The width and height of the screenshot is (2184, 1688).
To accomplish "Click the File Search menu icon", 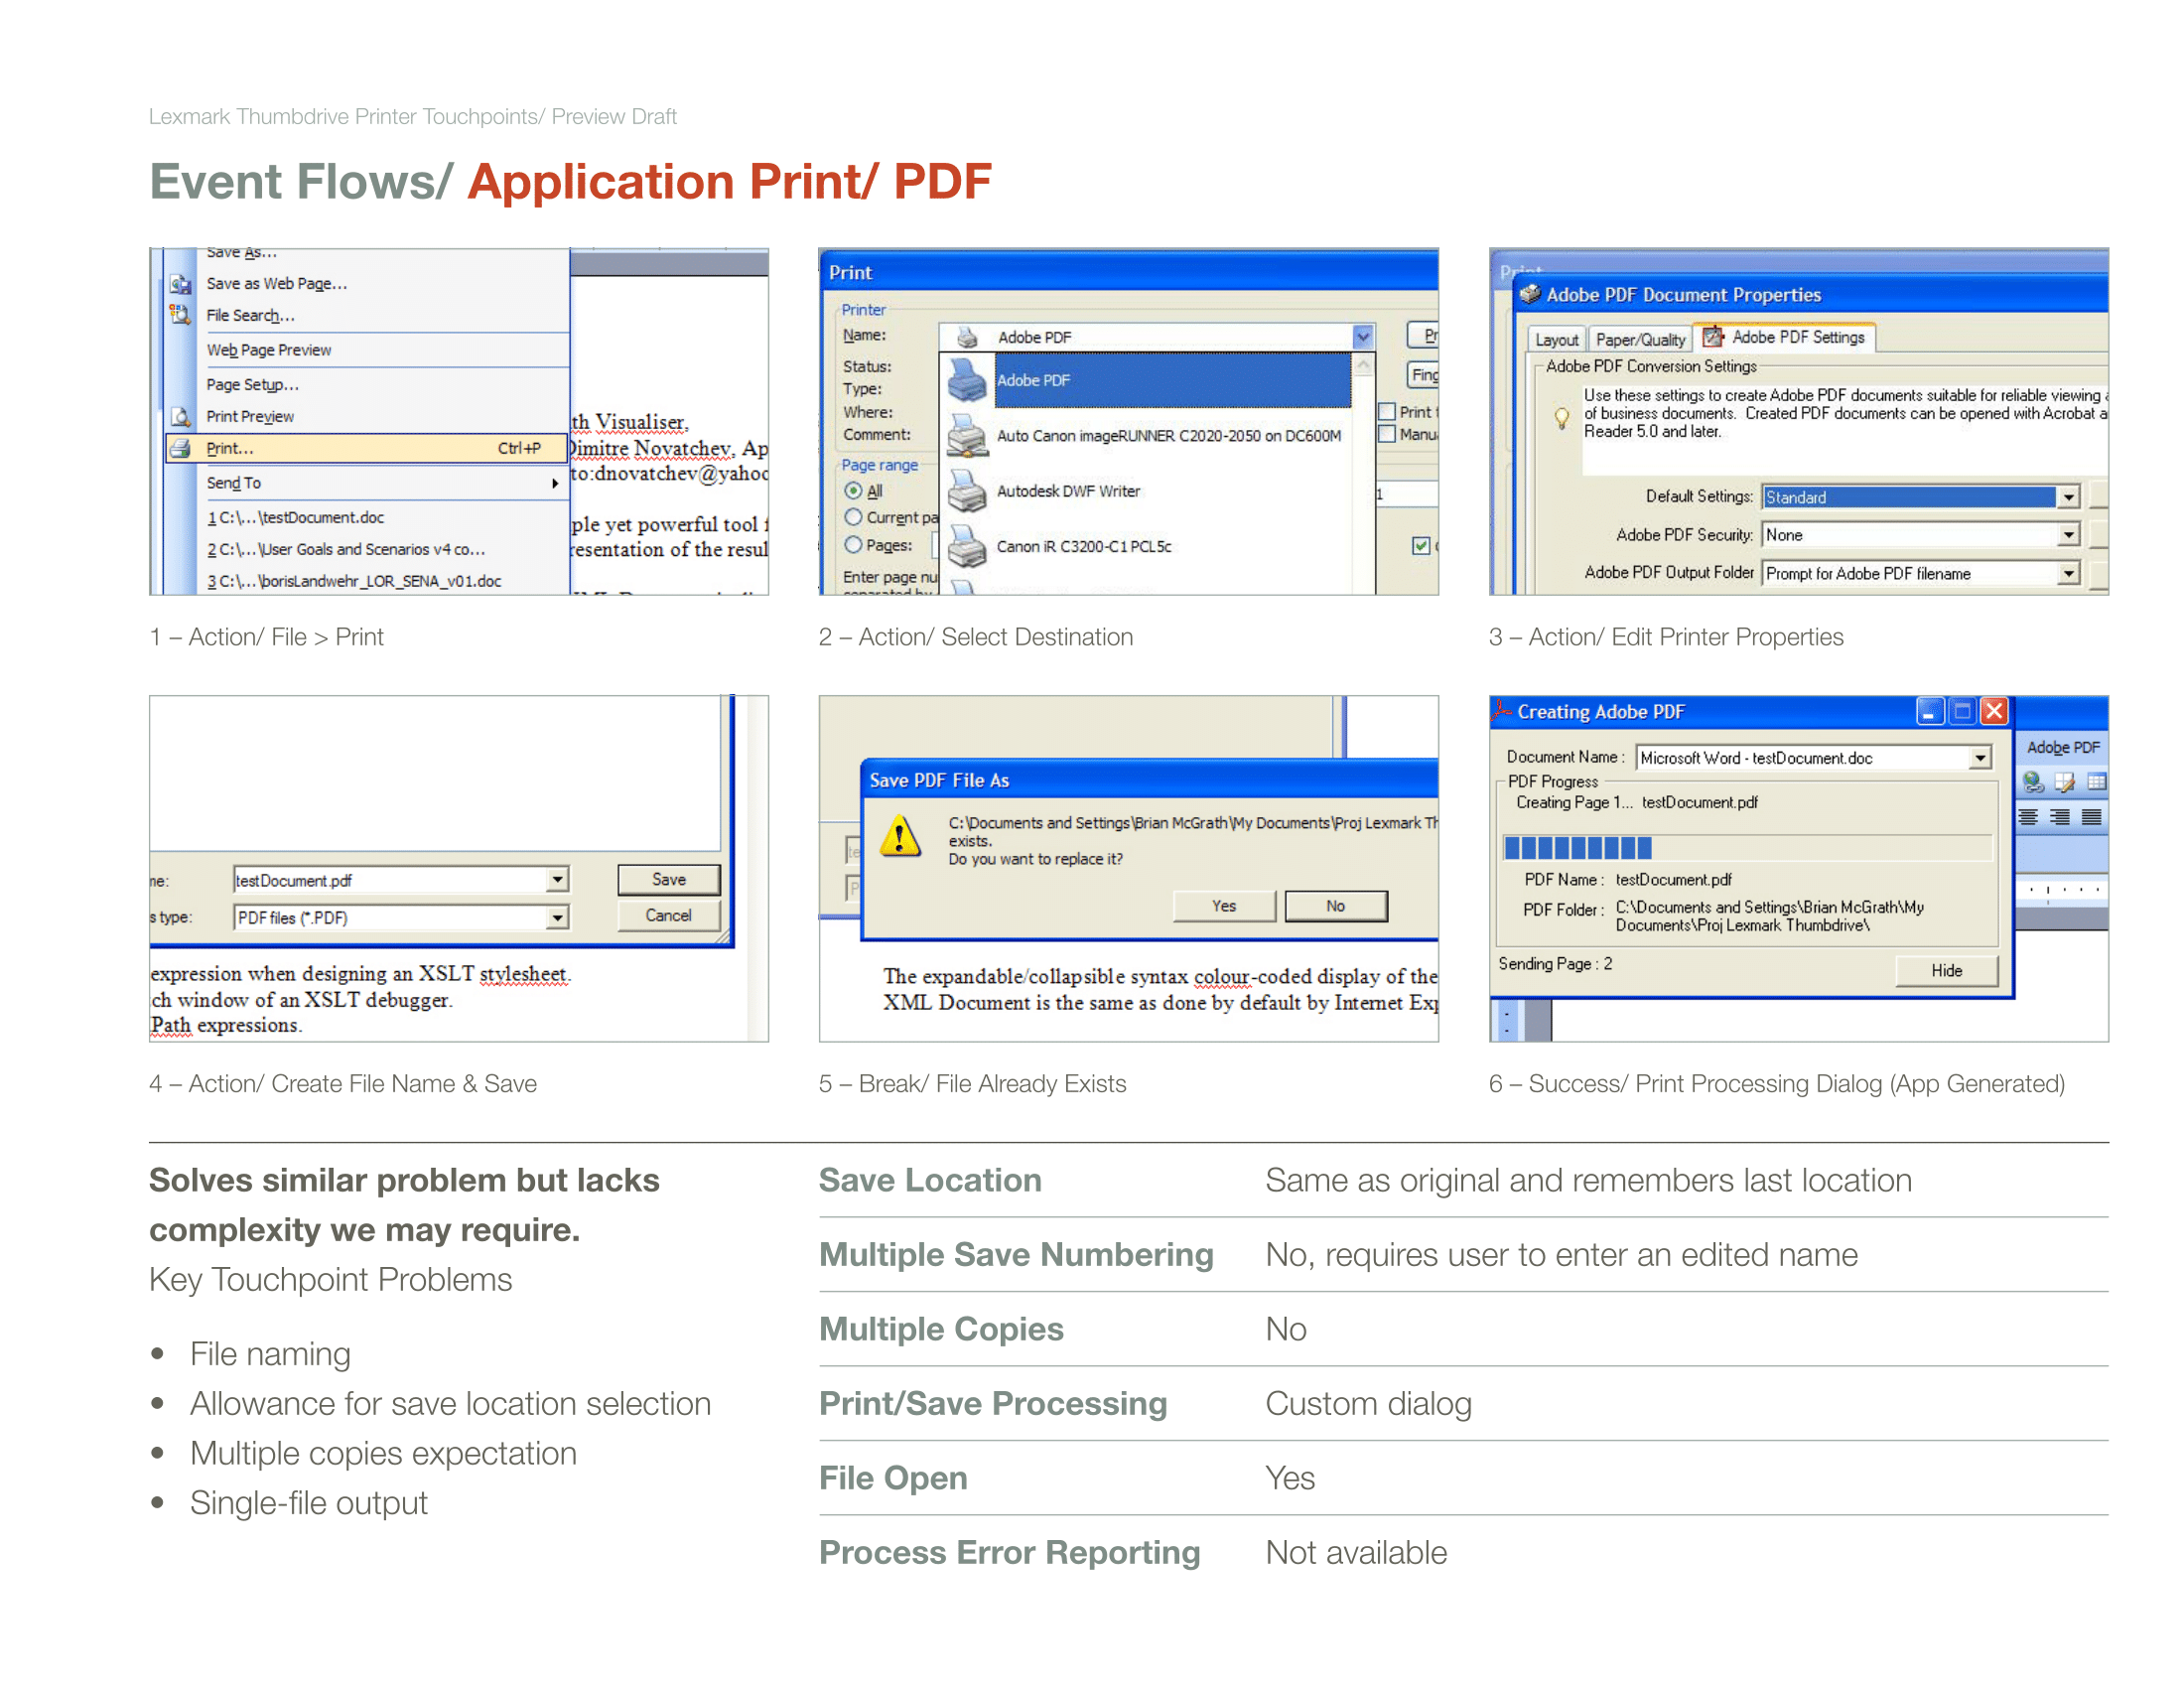I will (180, 315).
